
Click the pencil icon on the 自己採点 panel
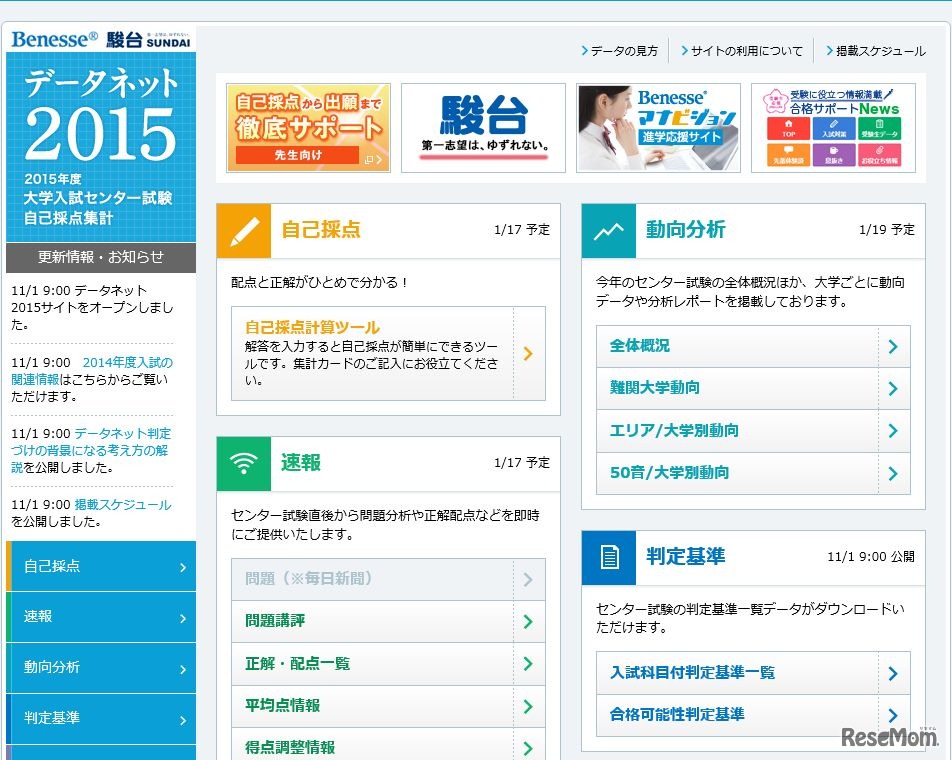click(243, 229)
